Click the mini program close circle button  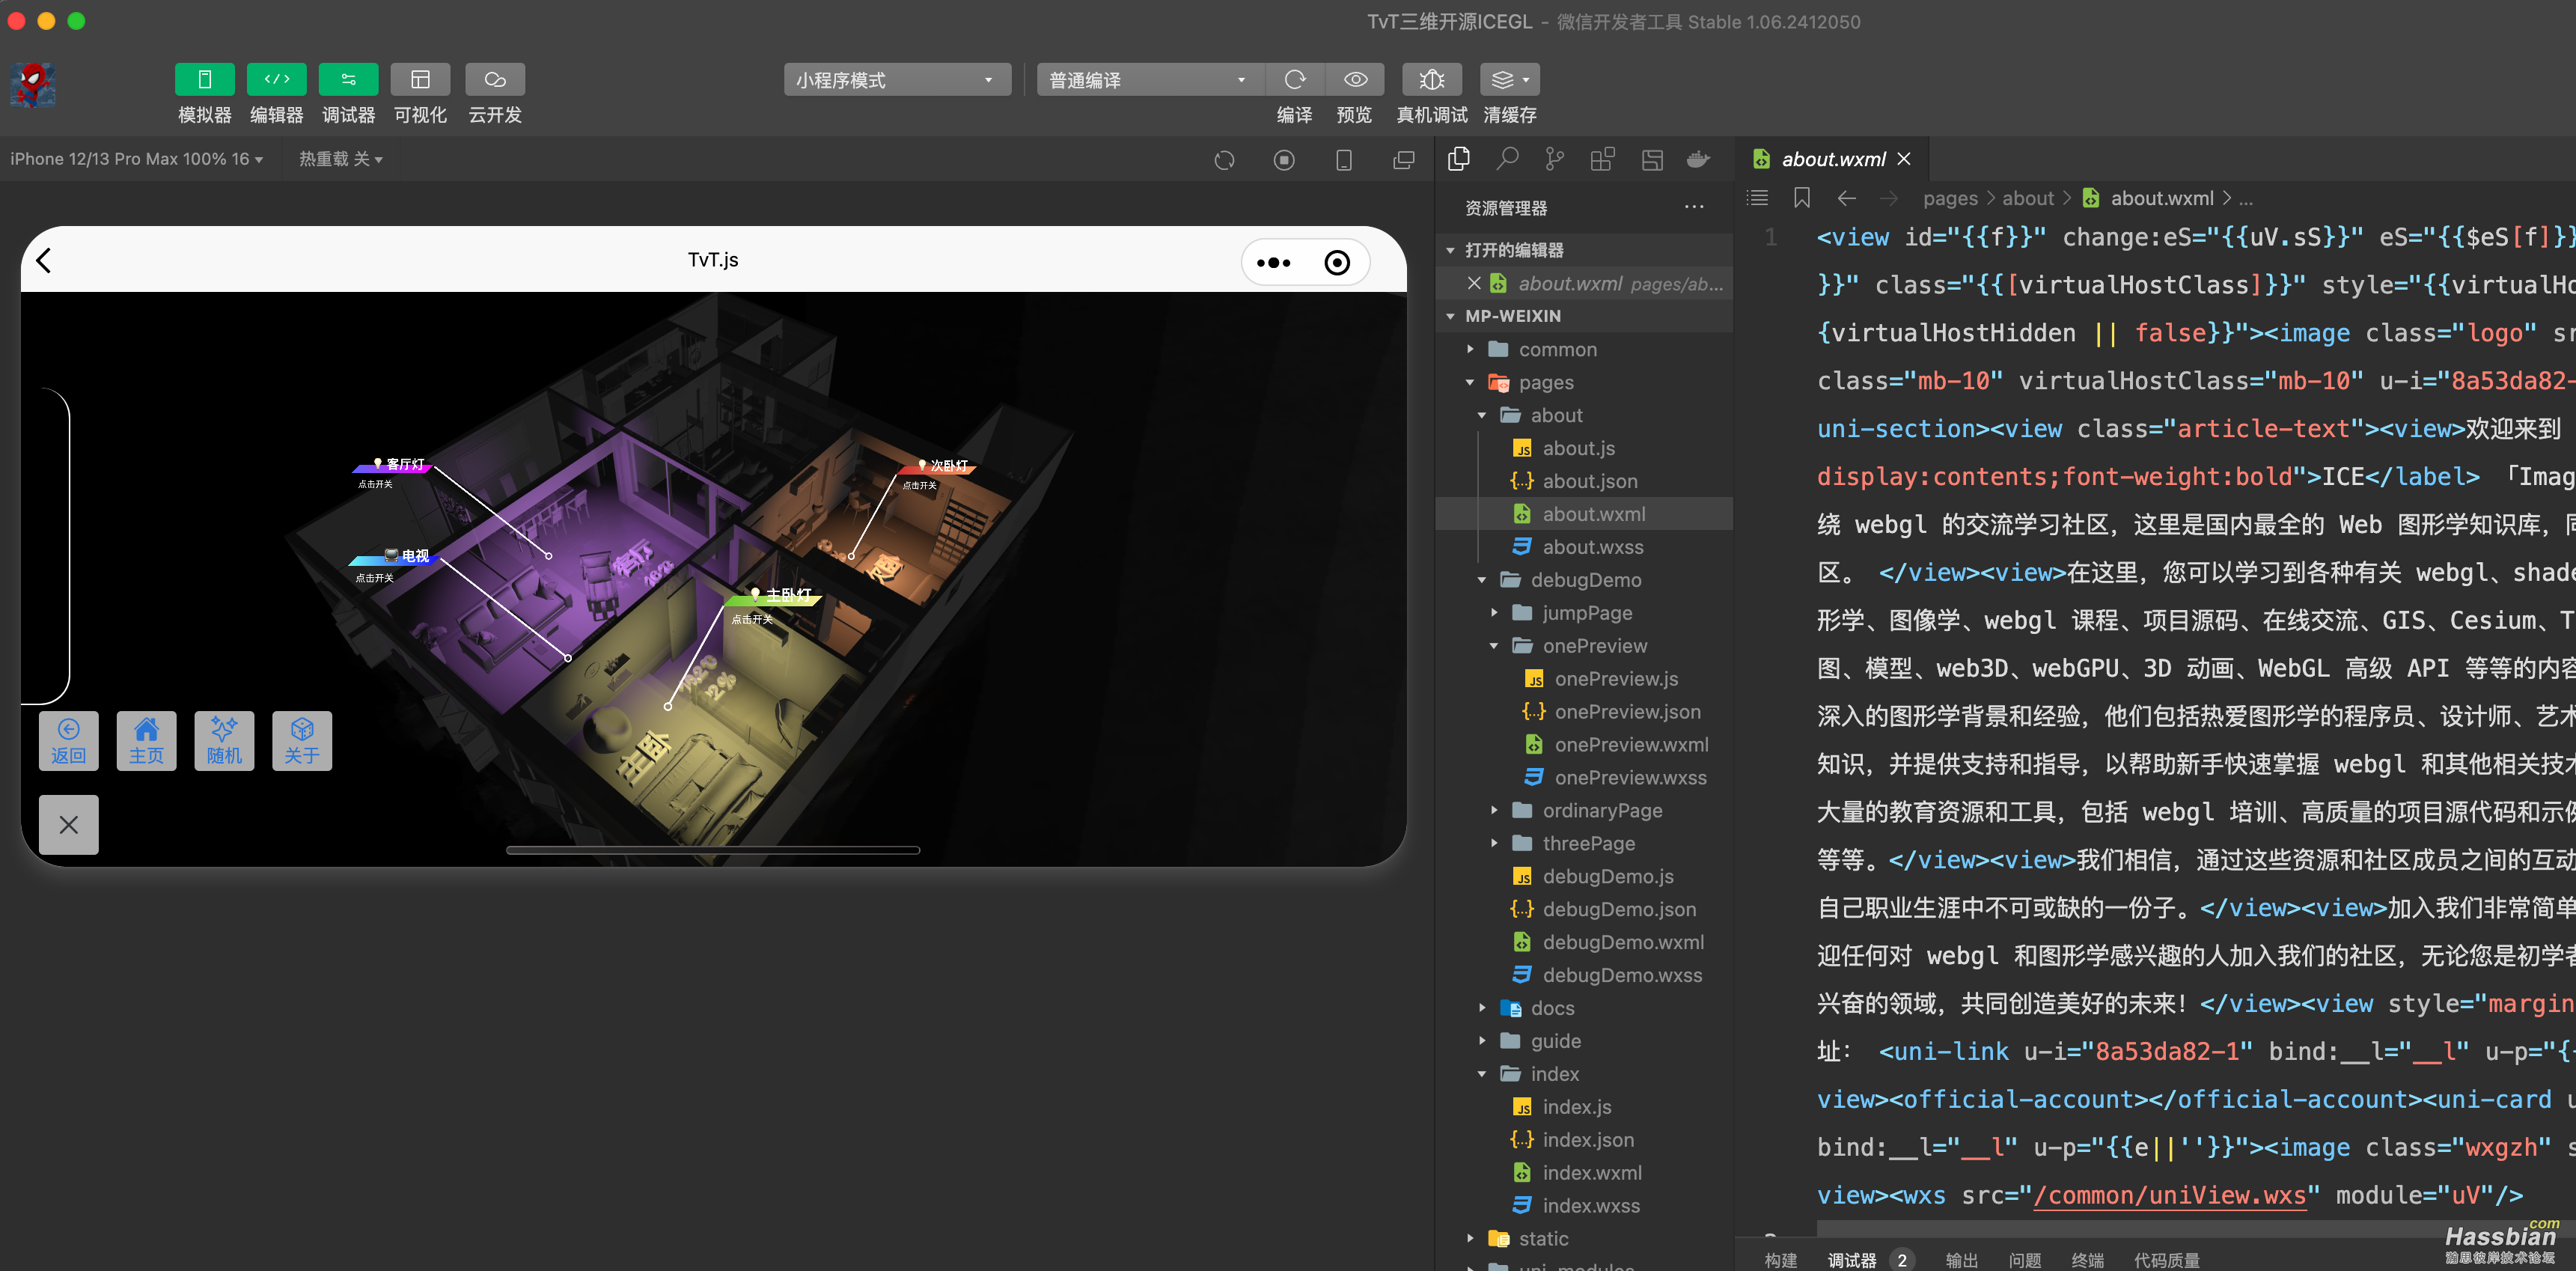pos(1337,262)
